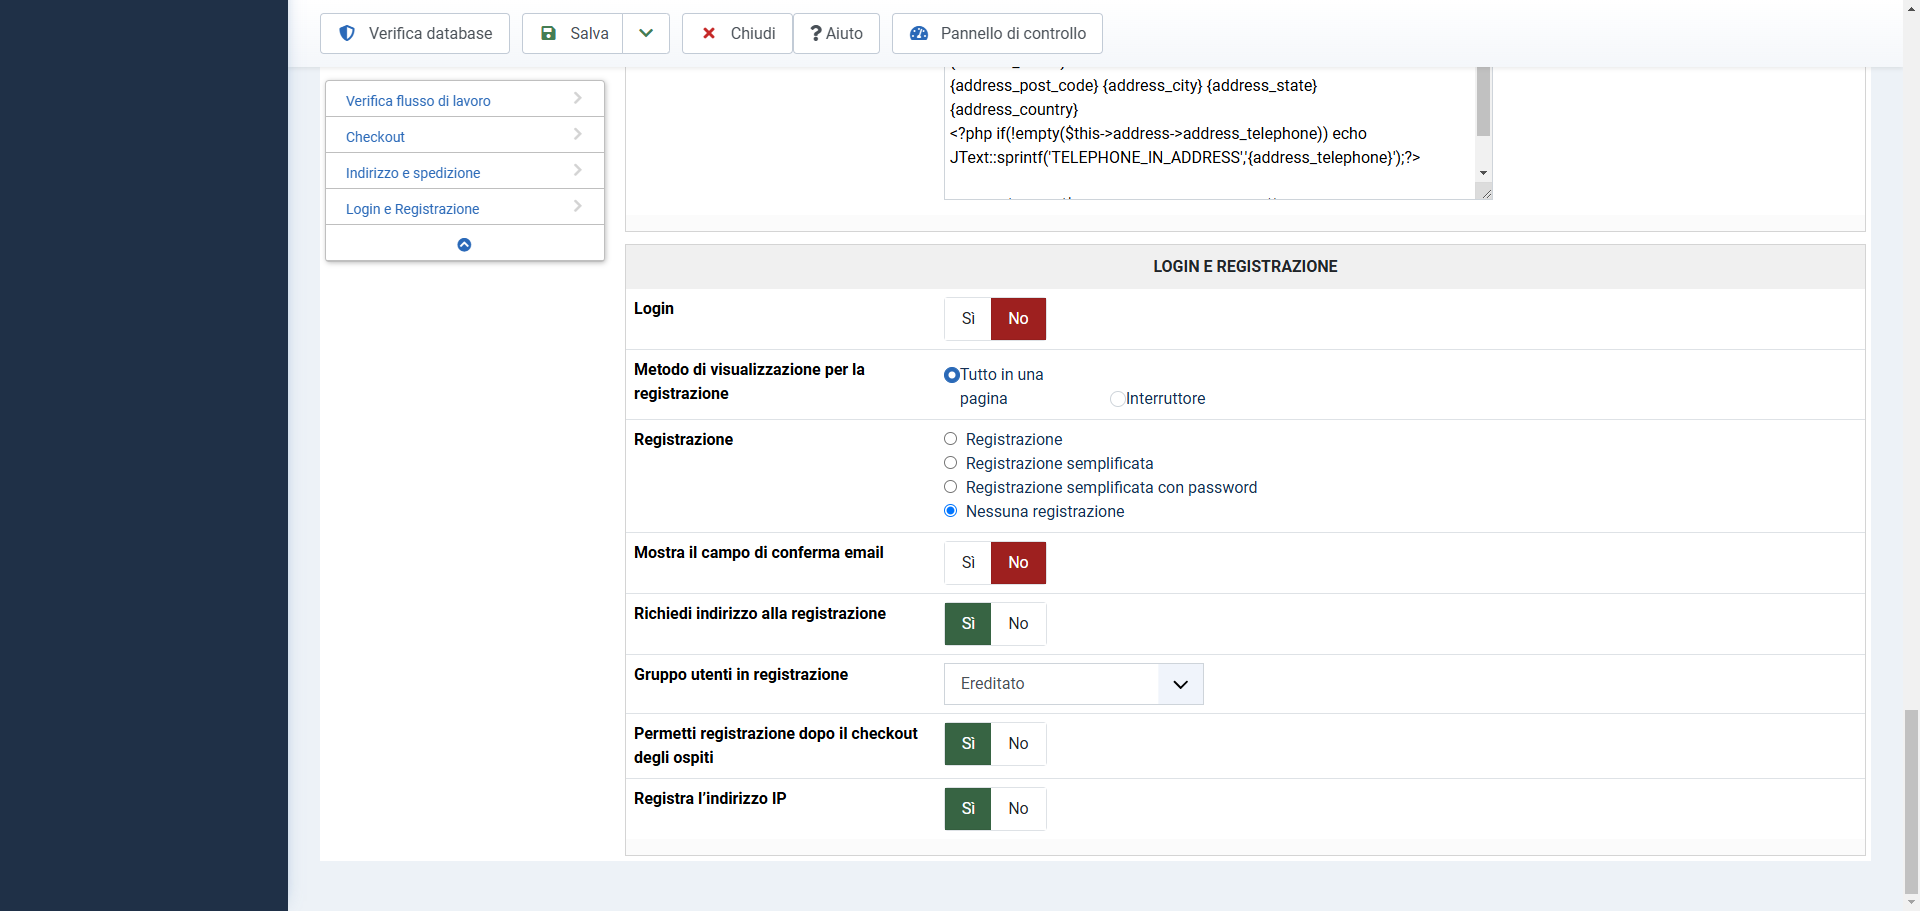Select the Interruttore radio option
This screenshot has width=1920, height=911.
point(1117,399)
